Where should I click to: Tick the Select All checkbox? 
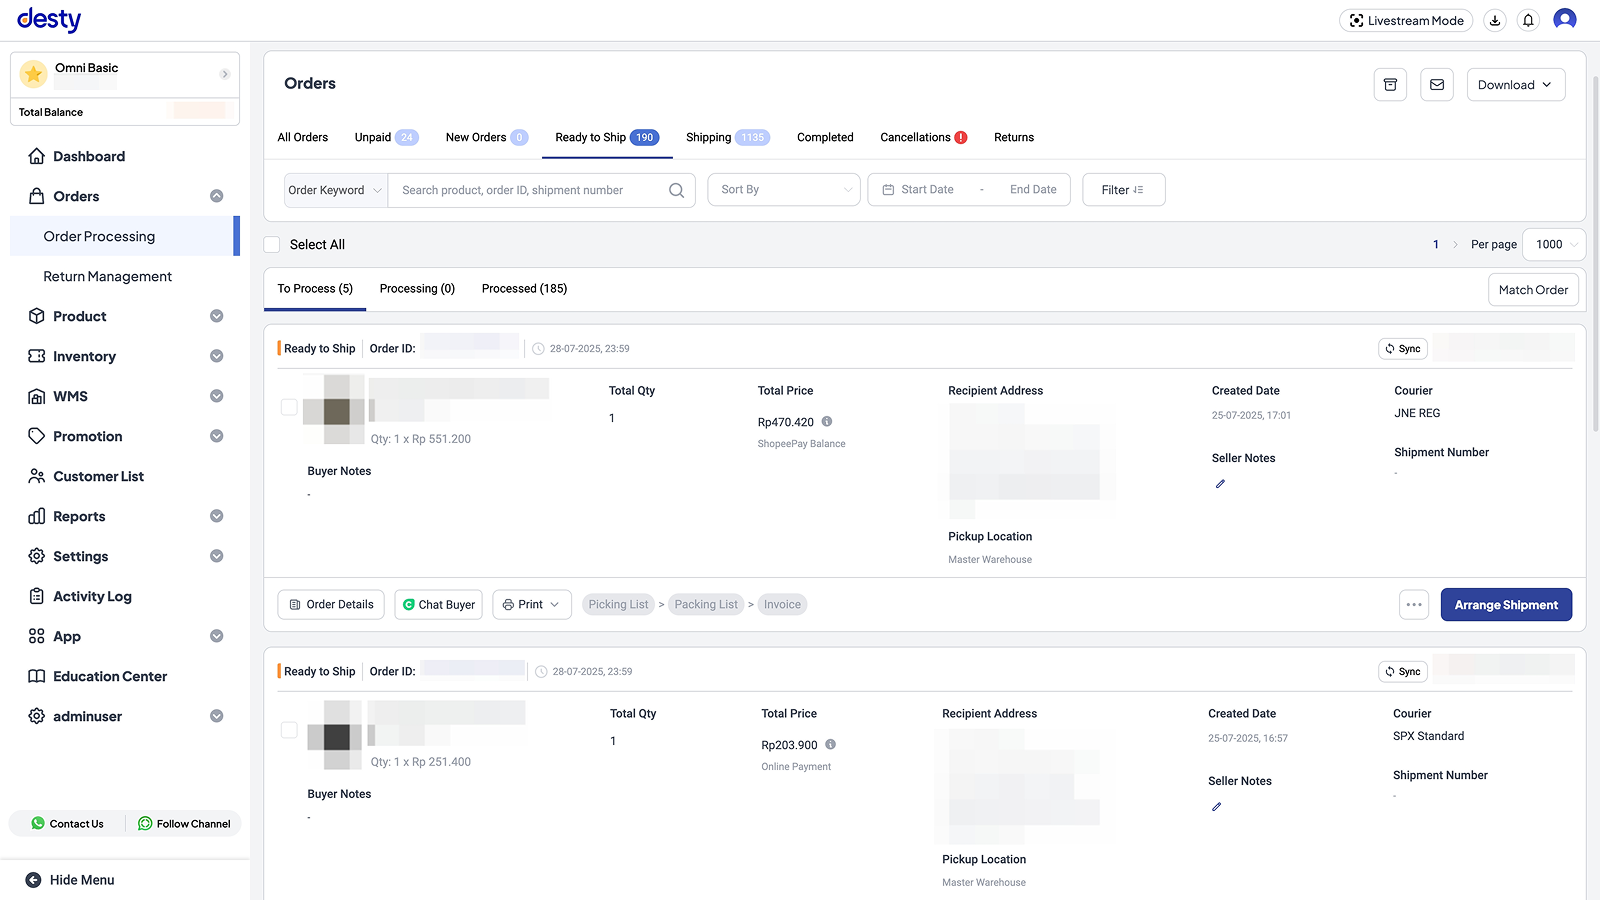271,244
